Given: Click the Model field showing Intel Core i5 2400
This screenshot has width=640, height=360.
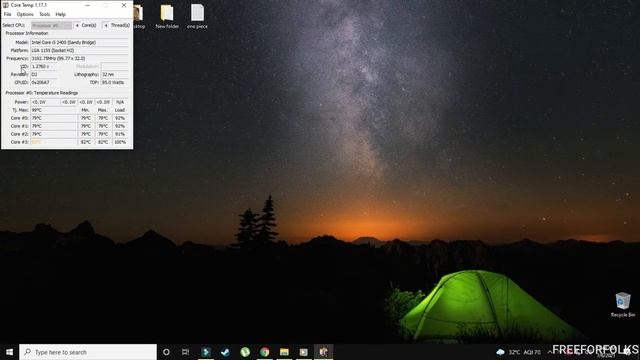Looking at the screenshot, I should 80,42.
